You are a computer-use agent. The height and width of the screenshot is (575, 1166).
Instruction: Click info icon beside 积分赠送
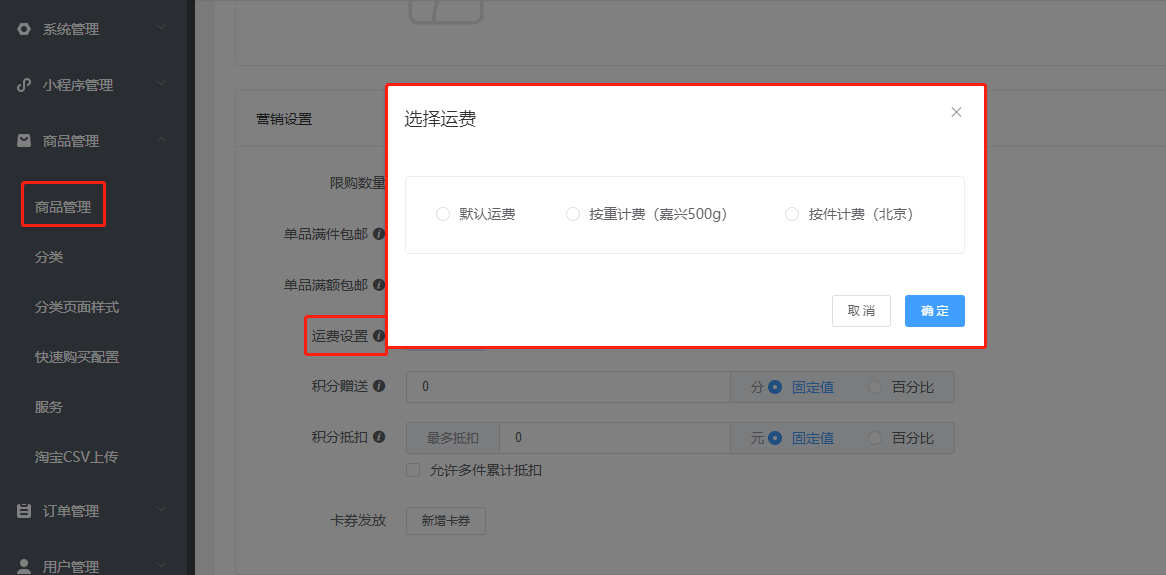(x=379, y=386)
